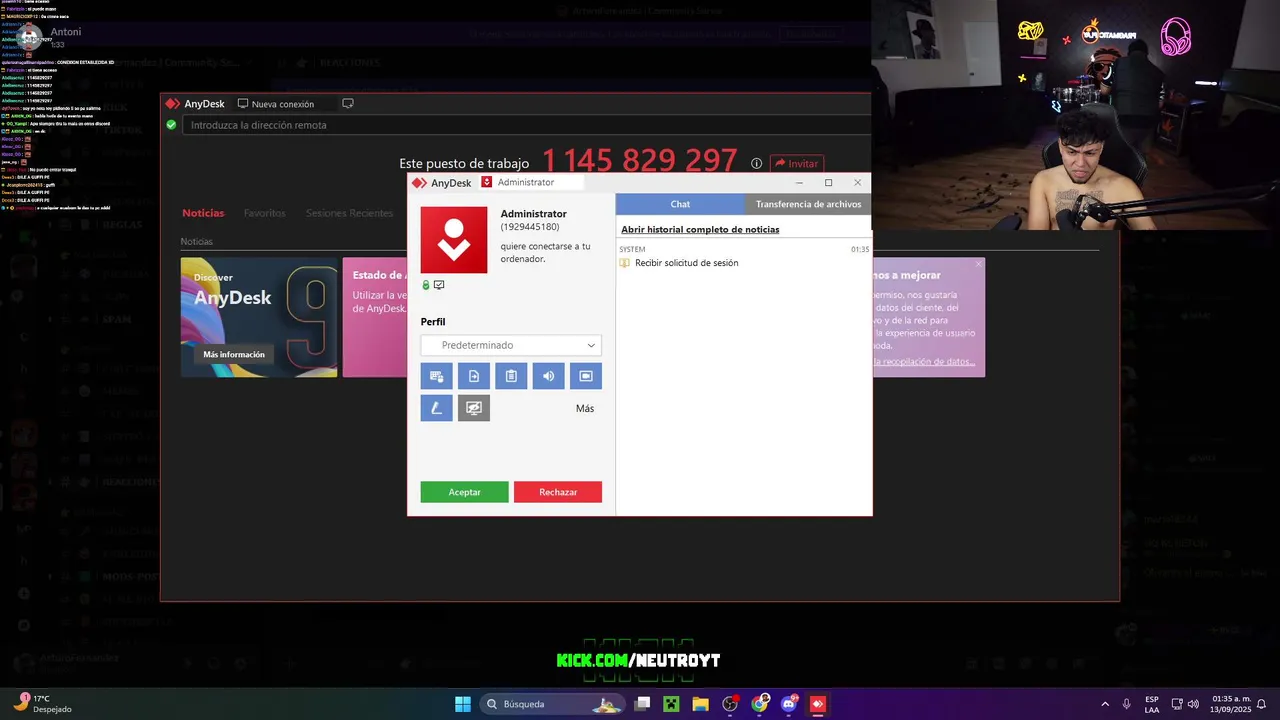
Task: Click the Invitar button
Action: tap(797, 164)
